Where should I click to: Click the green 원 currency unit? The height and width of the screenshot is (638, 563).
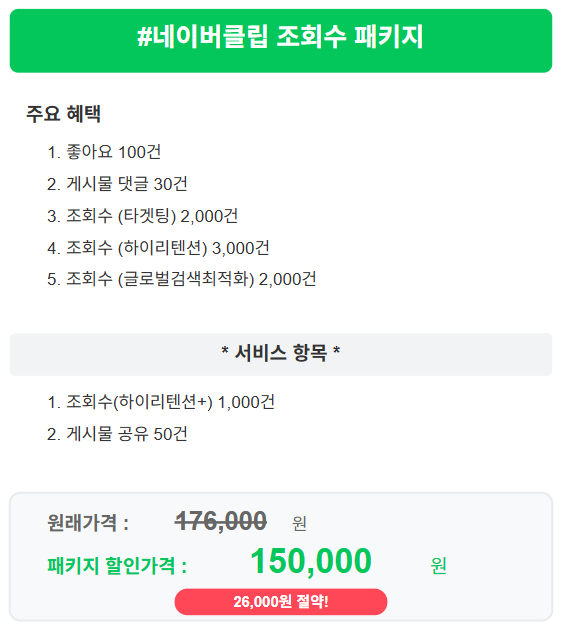pos(439,565)
